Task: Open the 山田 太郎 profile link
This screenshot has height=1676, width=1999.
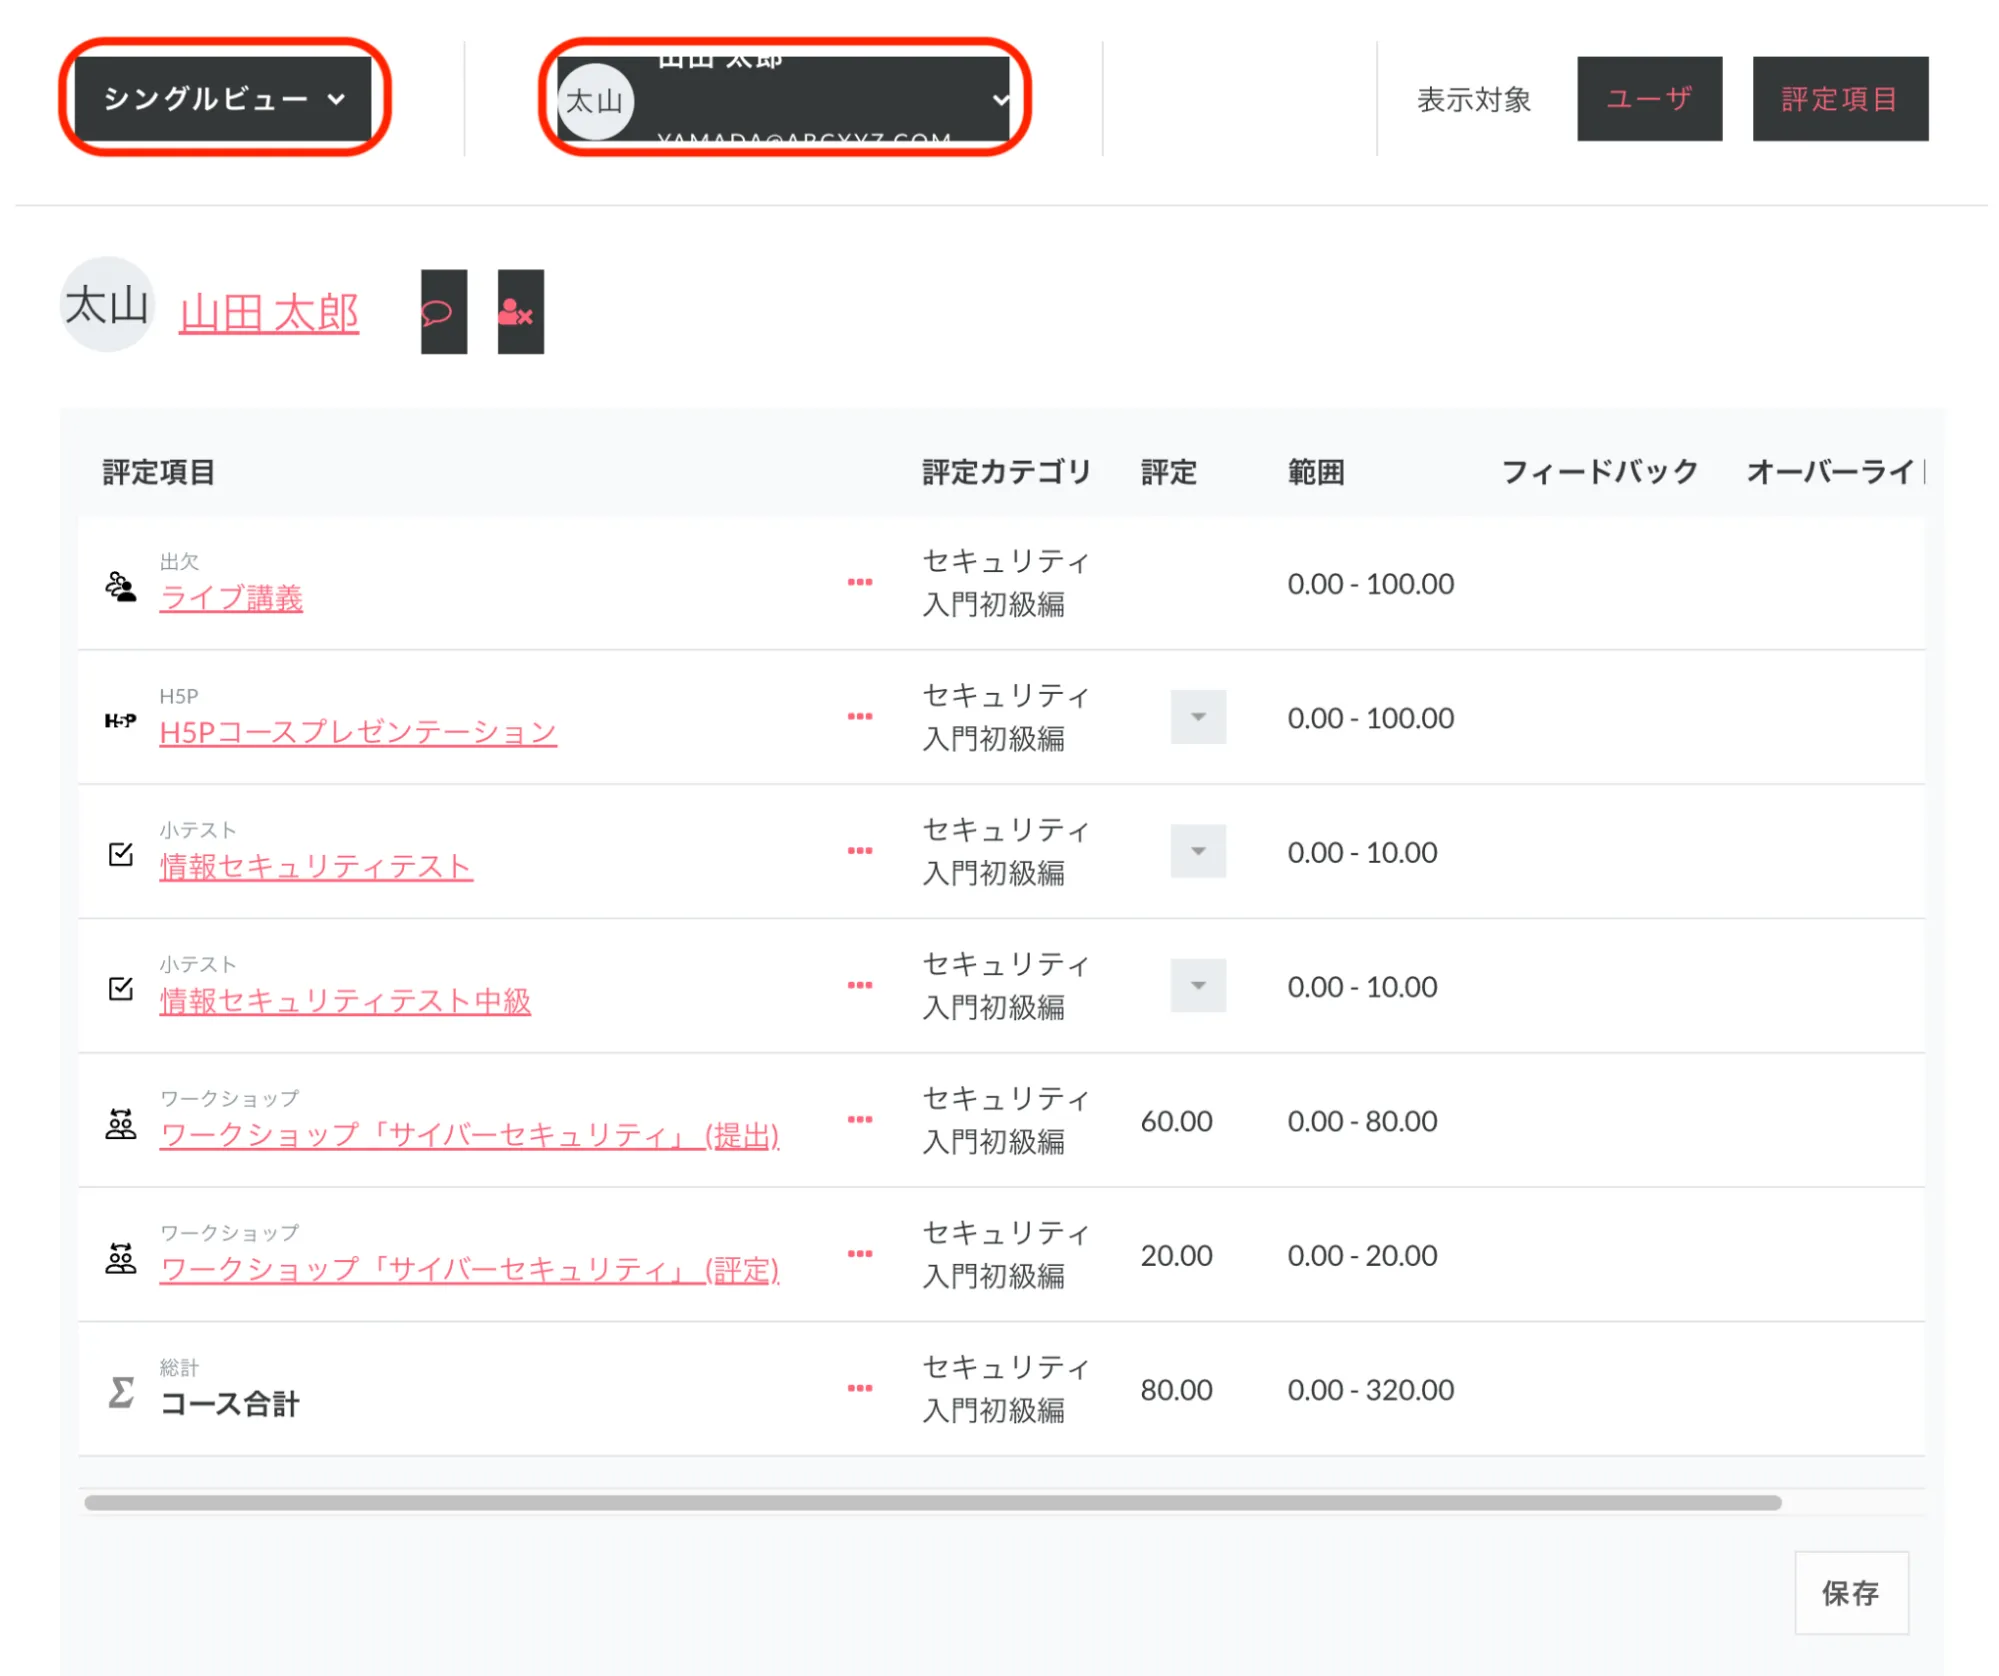Action: coord(268,314)
